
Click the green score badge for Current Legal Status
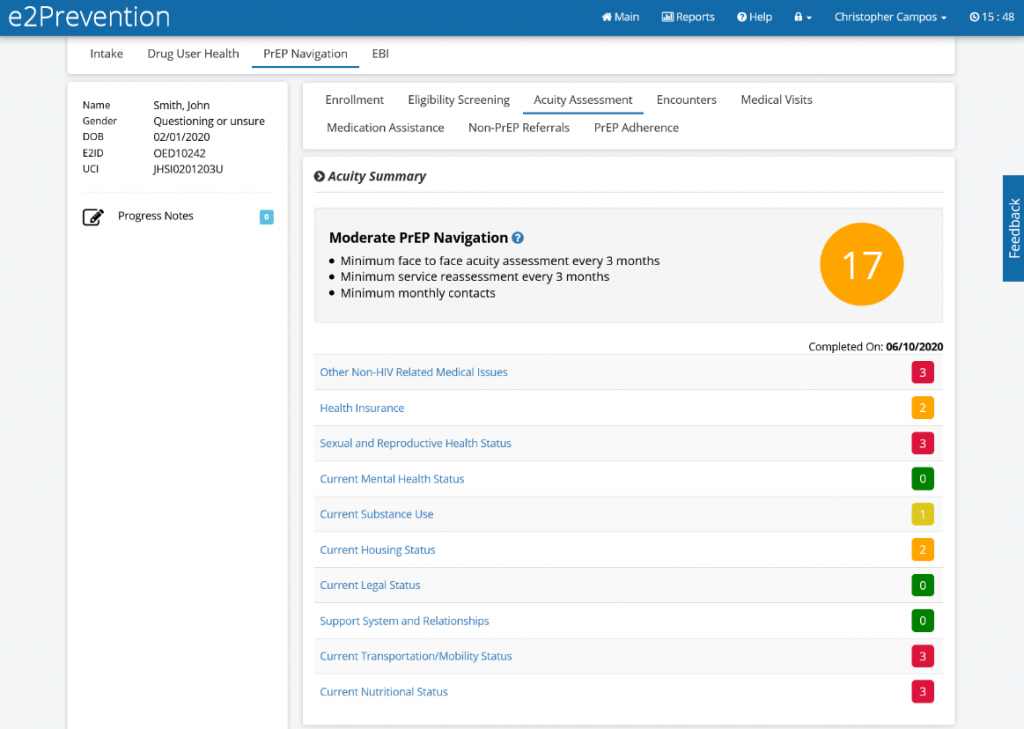click(x=921, y=585)
